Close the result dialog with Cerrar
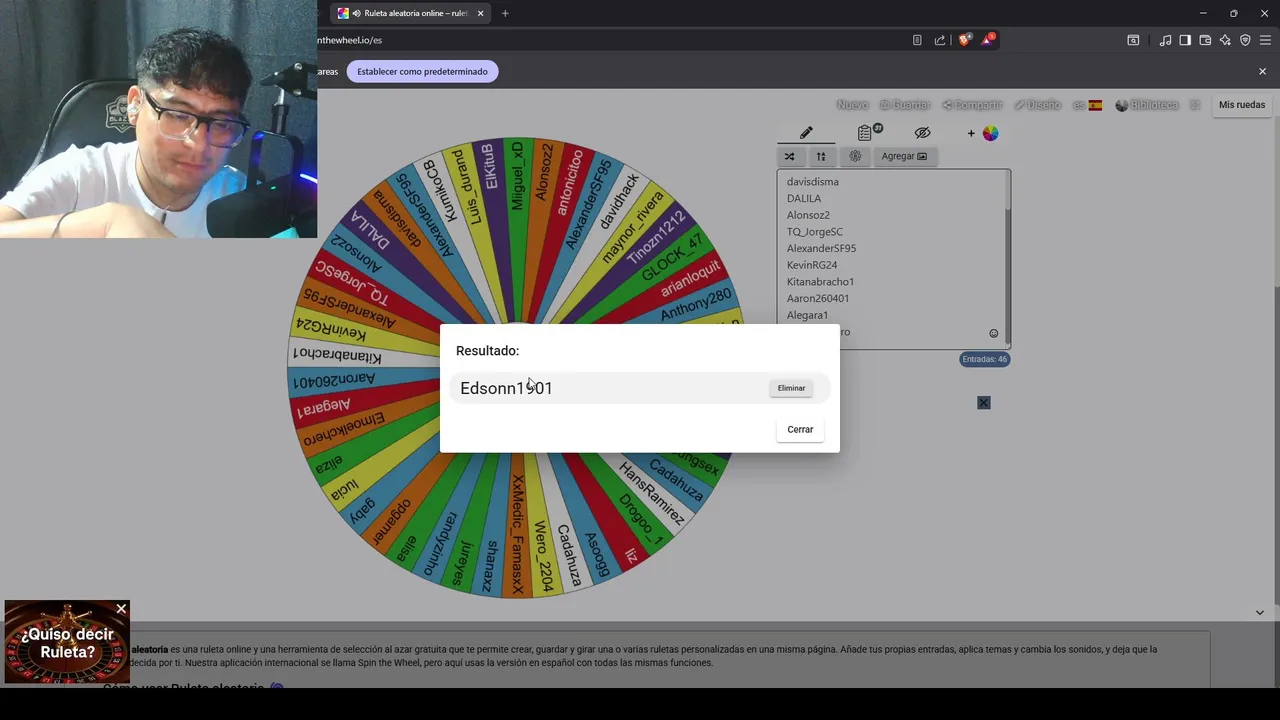Screen dimensions: 1280x720 [800, 429]
